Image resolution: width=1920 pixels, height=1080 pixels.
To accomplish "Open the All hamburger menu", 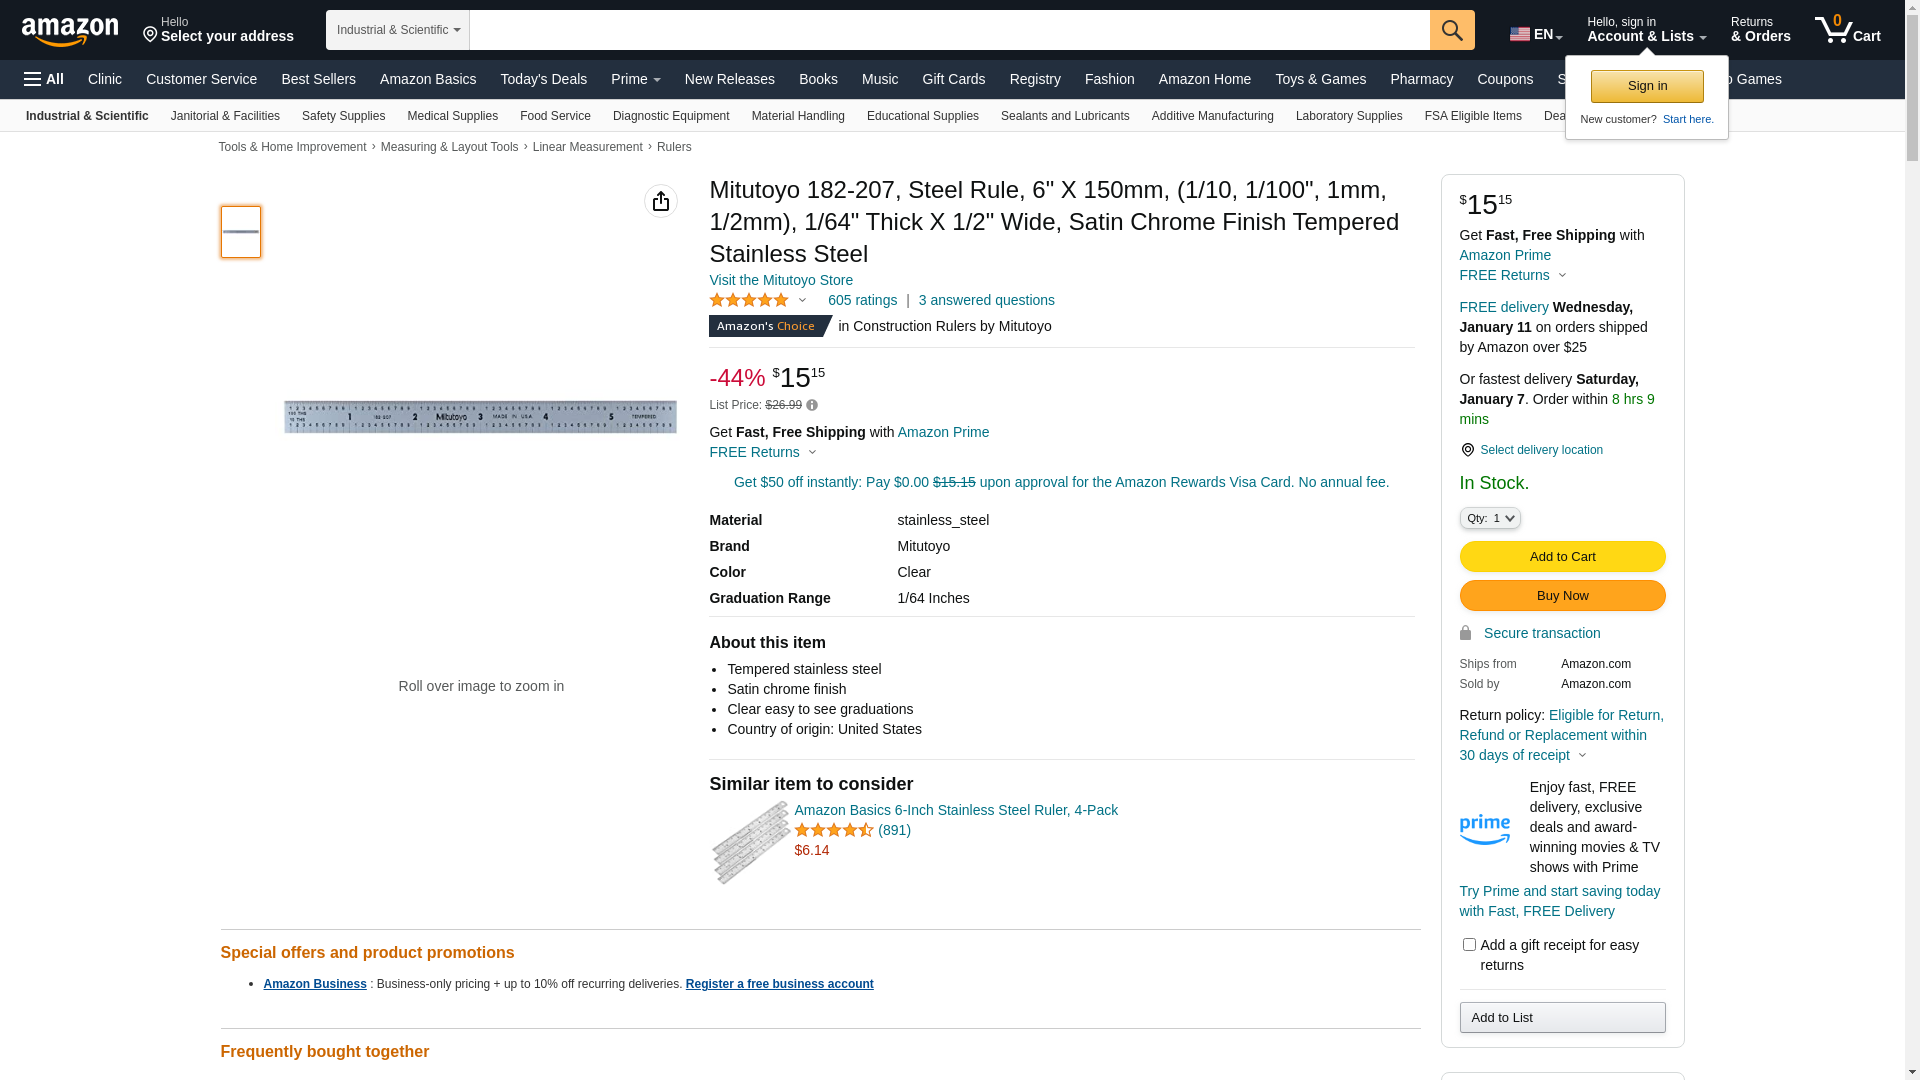I will [44, 79].
